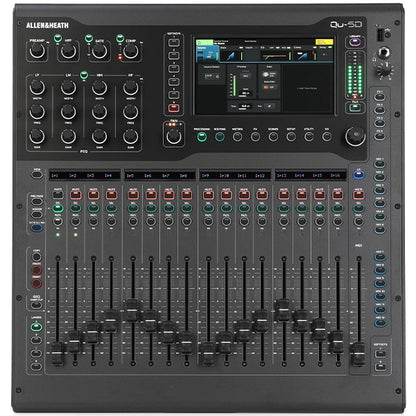Viewport: 416px width, 416px height.
Task: Select the green-lit first Layer key
Action: click(x=37, y=327)
